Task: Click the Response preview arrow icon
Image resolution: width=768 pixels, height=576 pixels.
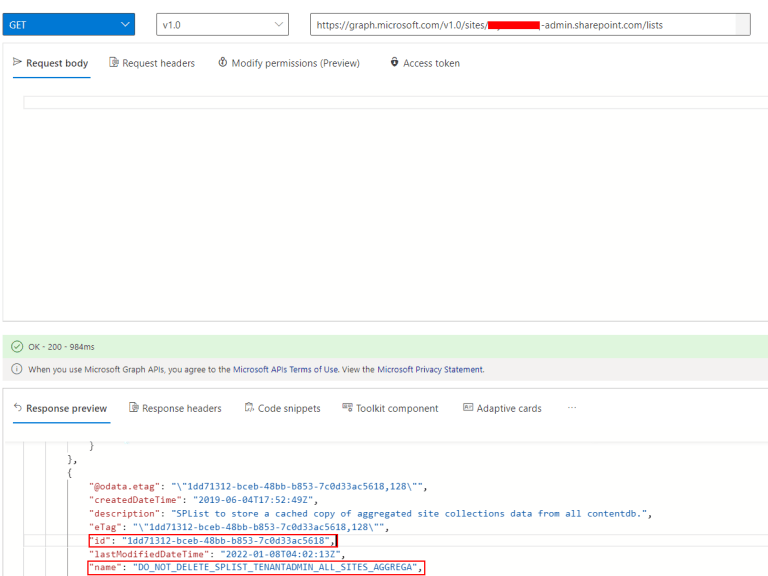Action: coord(18,407)
